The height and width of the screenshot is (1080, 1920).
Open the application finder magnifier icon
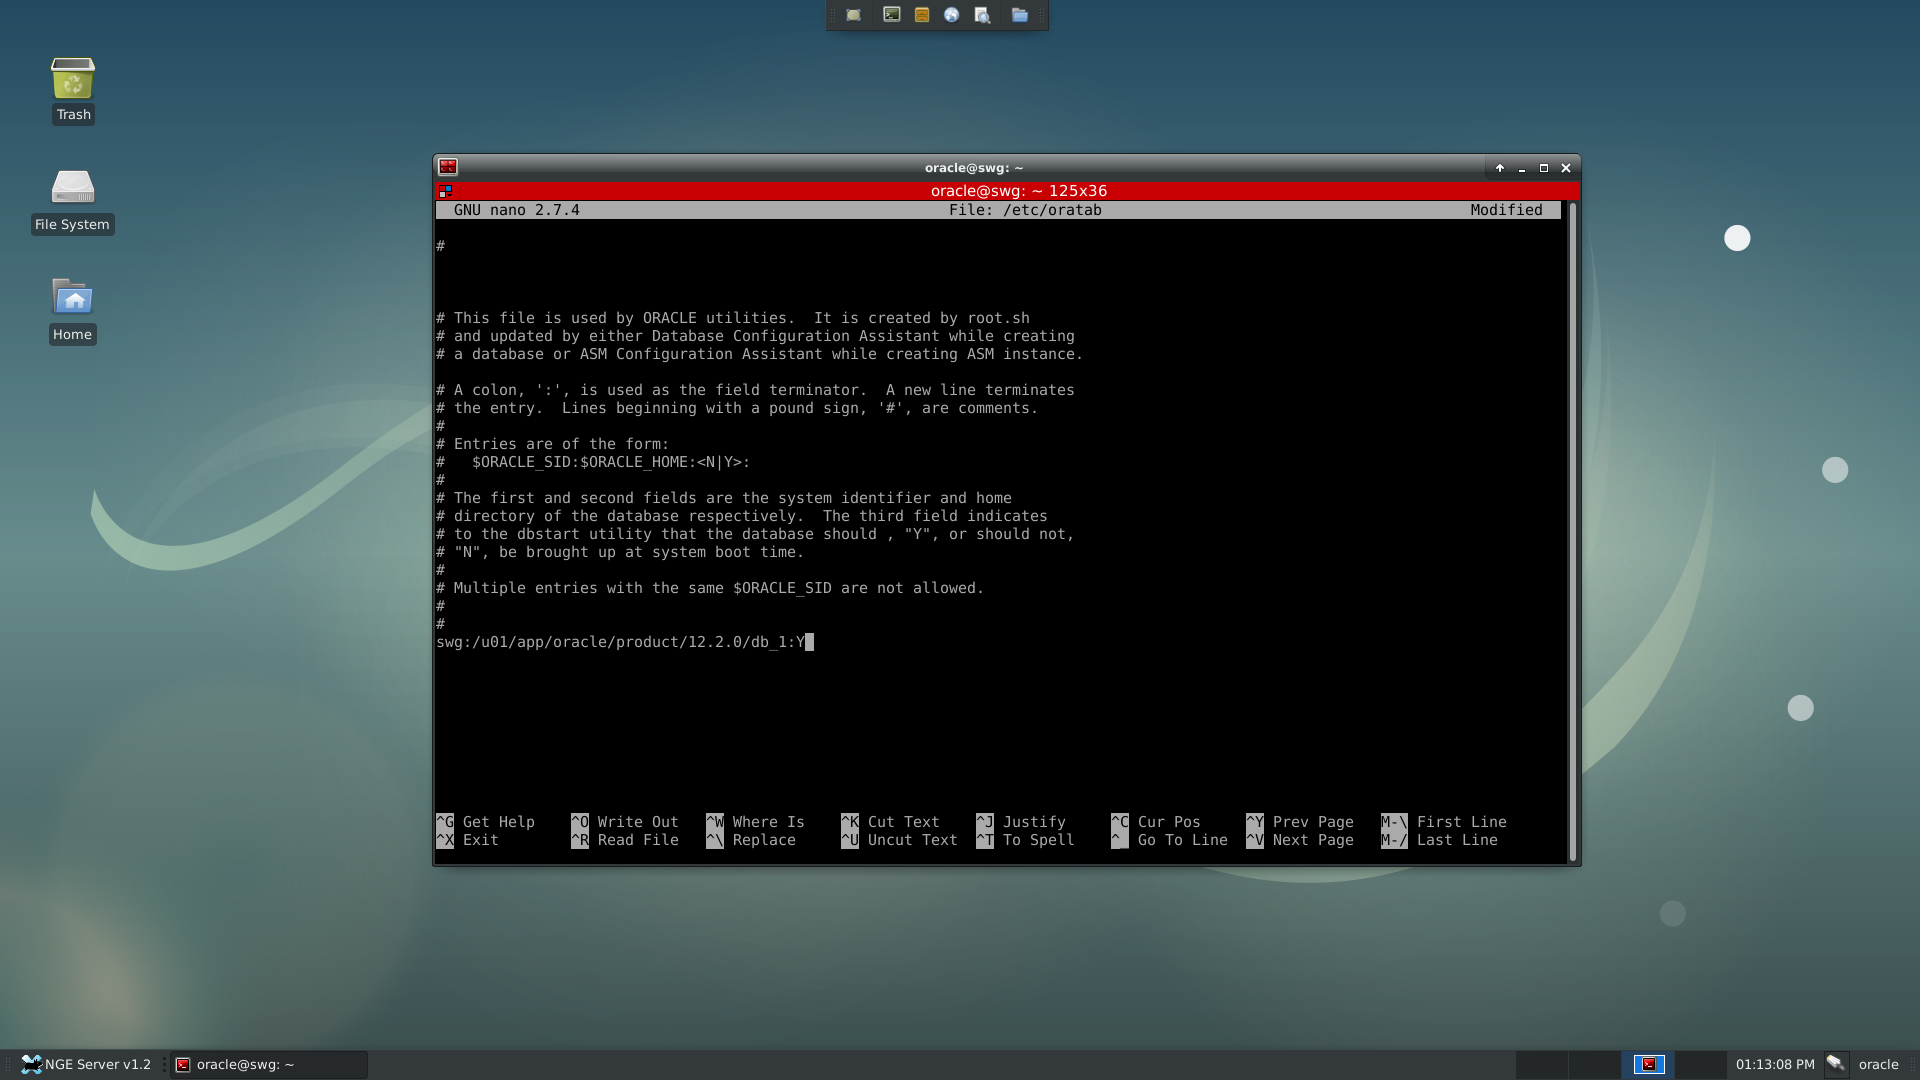coord(982,15)
